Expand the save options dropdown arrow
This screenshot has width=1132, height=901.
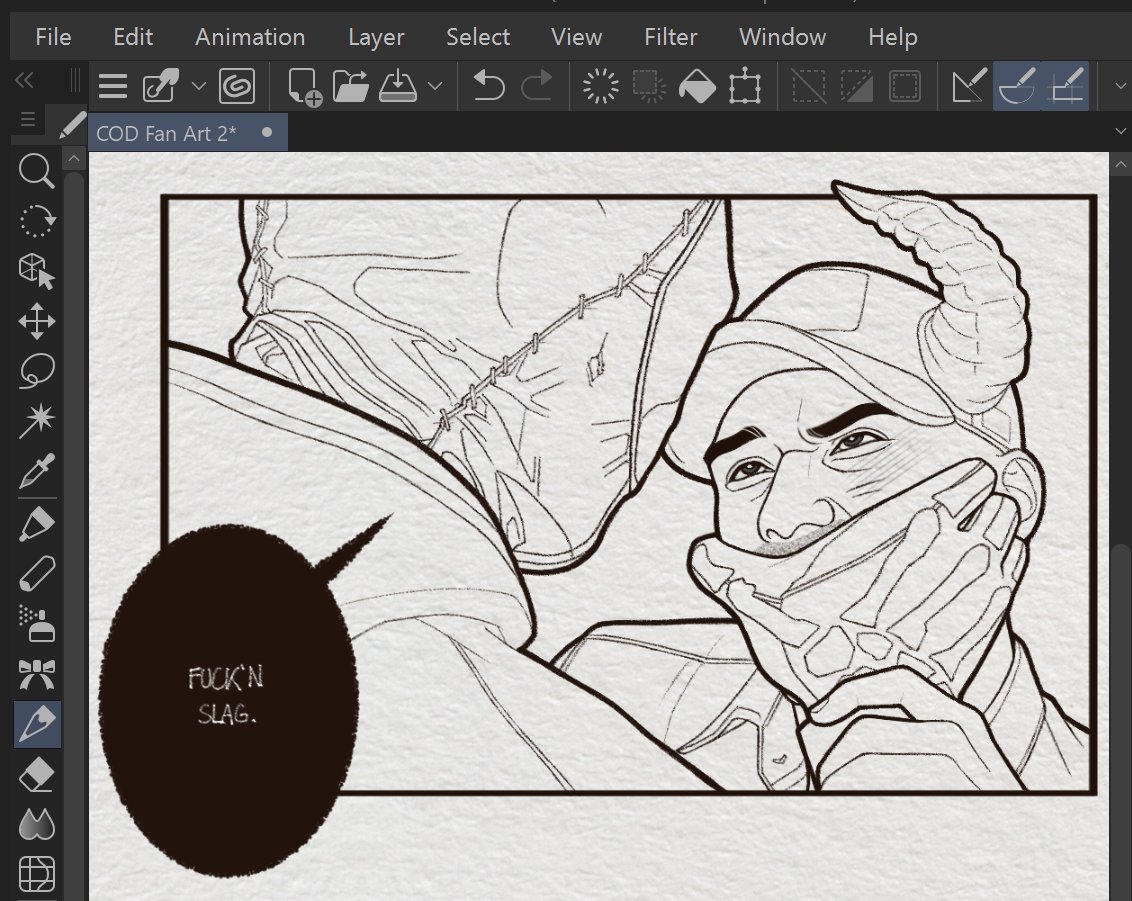(435, 87)
